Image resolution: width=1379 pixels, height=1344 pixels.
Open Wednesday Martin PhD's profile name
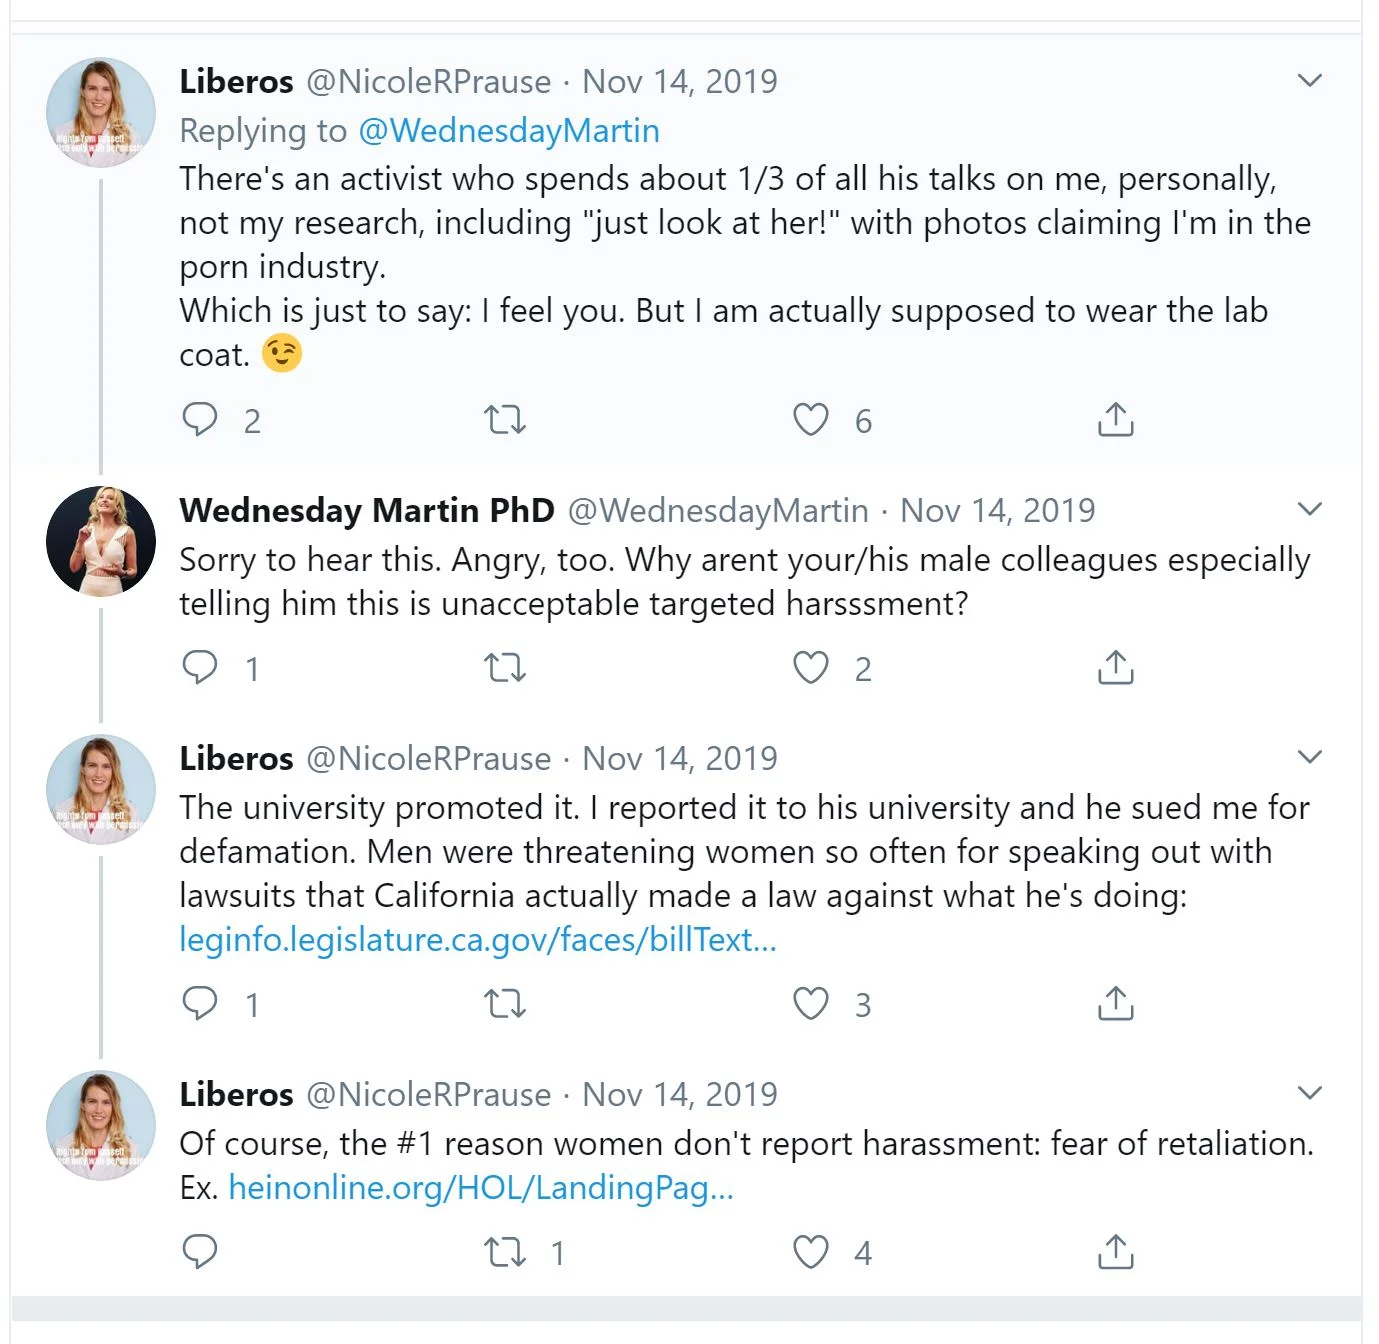[x=366, y=510]
